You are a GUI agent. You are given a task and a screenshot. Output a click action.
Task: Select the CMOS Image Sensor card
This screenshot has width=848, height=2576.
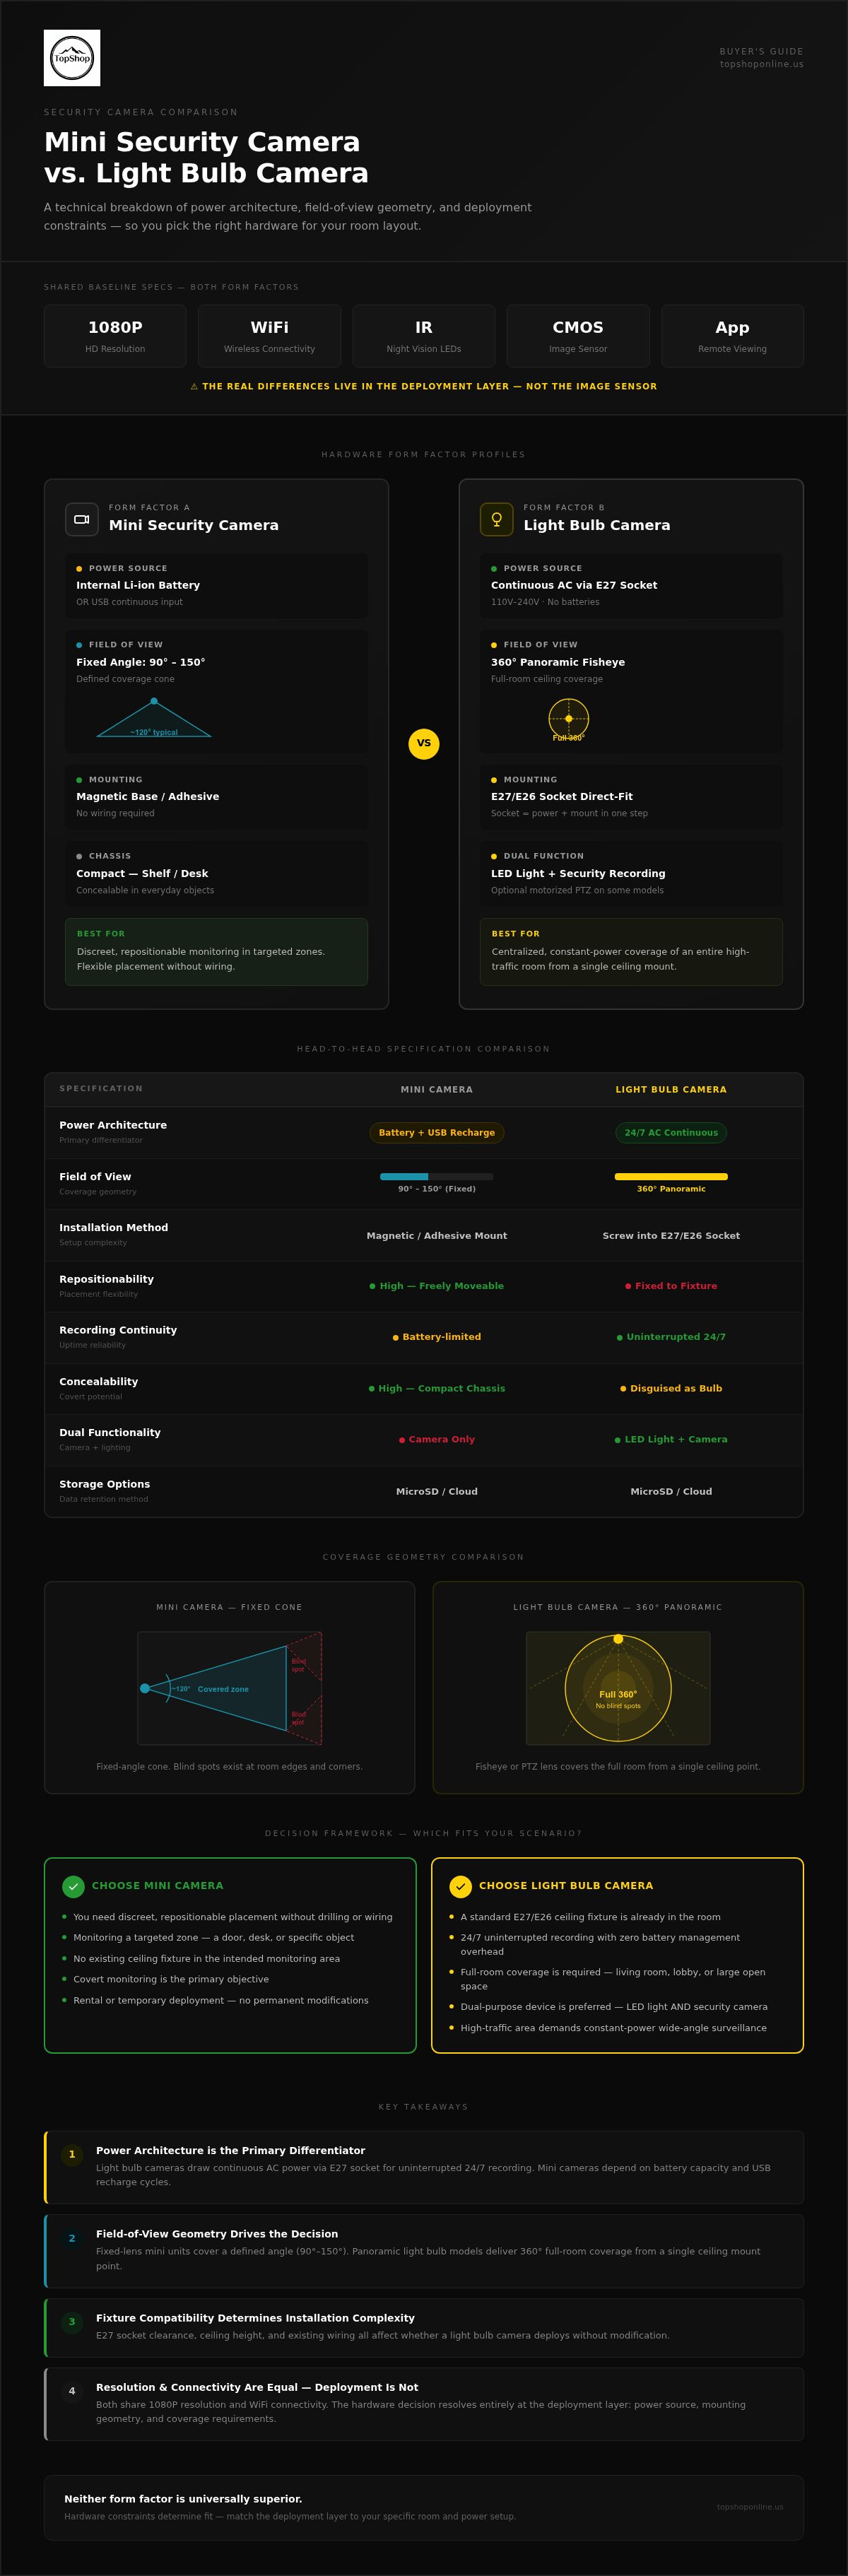[578, 336]
